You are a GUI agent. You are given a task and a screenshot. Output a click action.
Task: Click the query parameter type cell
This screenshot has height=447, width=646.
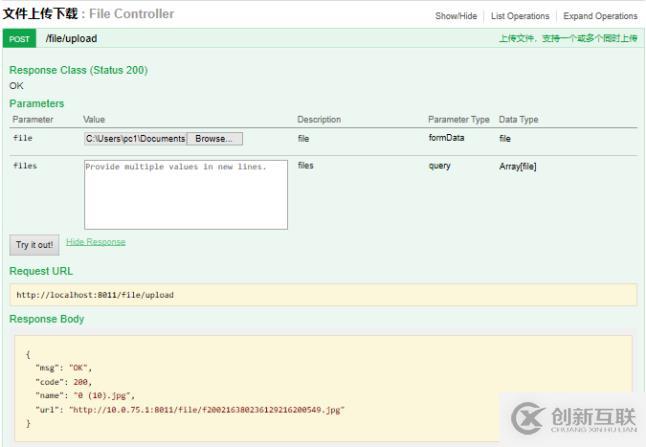[x=440, y=166]
